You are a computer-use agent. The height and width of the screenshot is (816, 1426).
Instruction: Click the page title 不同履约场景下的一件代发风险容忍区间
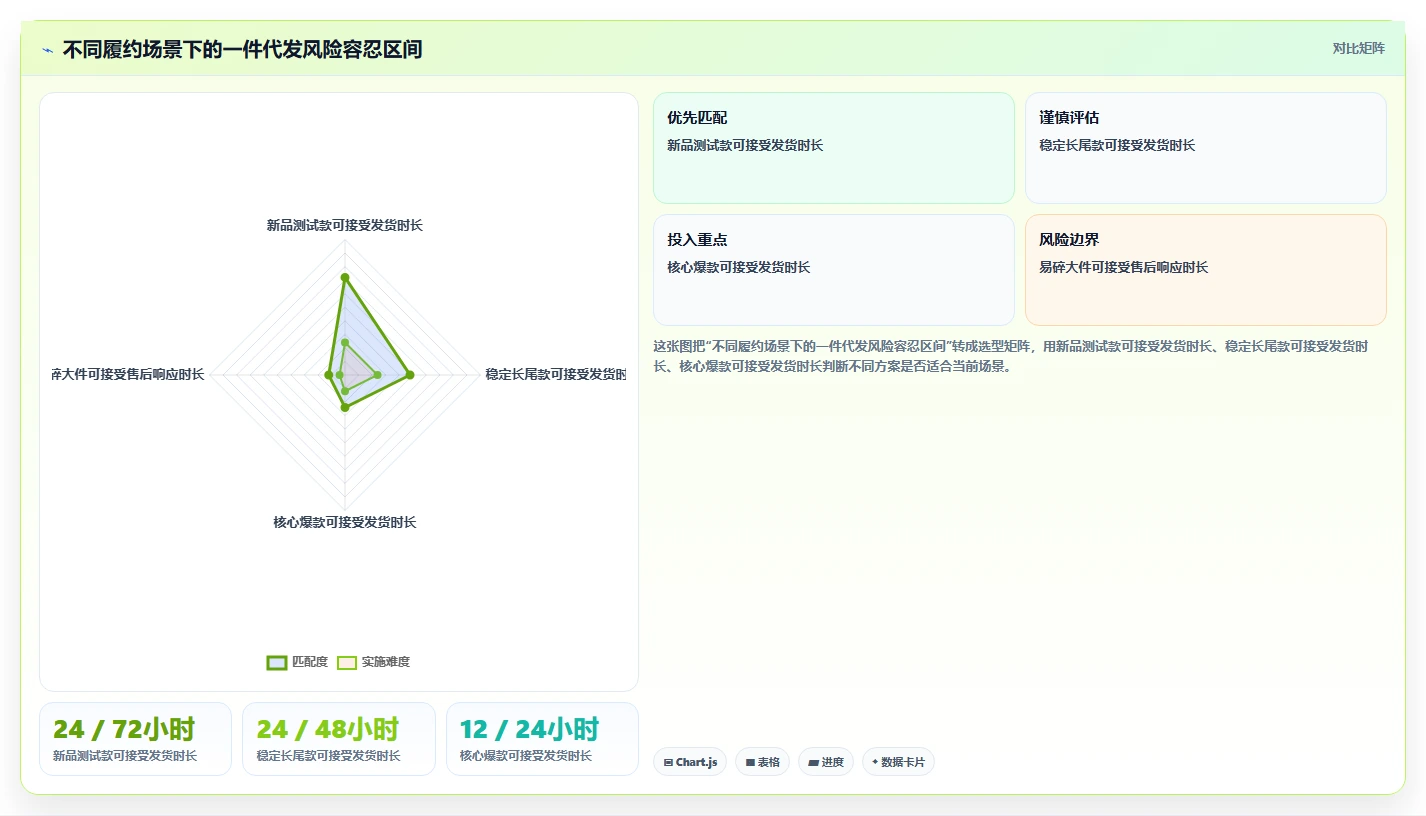pyautogui.click(x=242, y=49)
